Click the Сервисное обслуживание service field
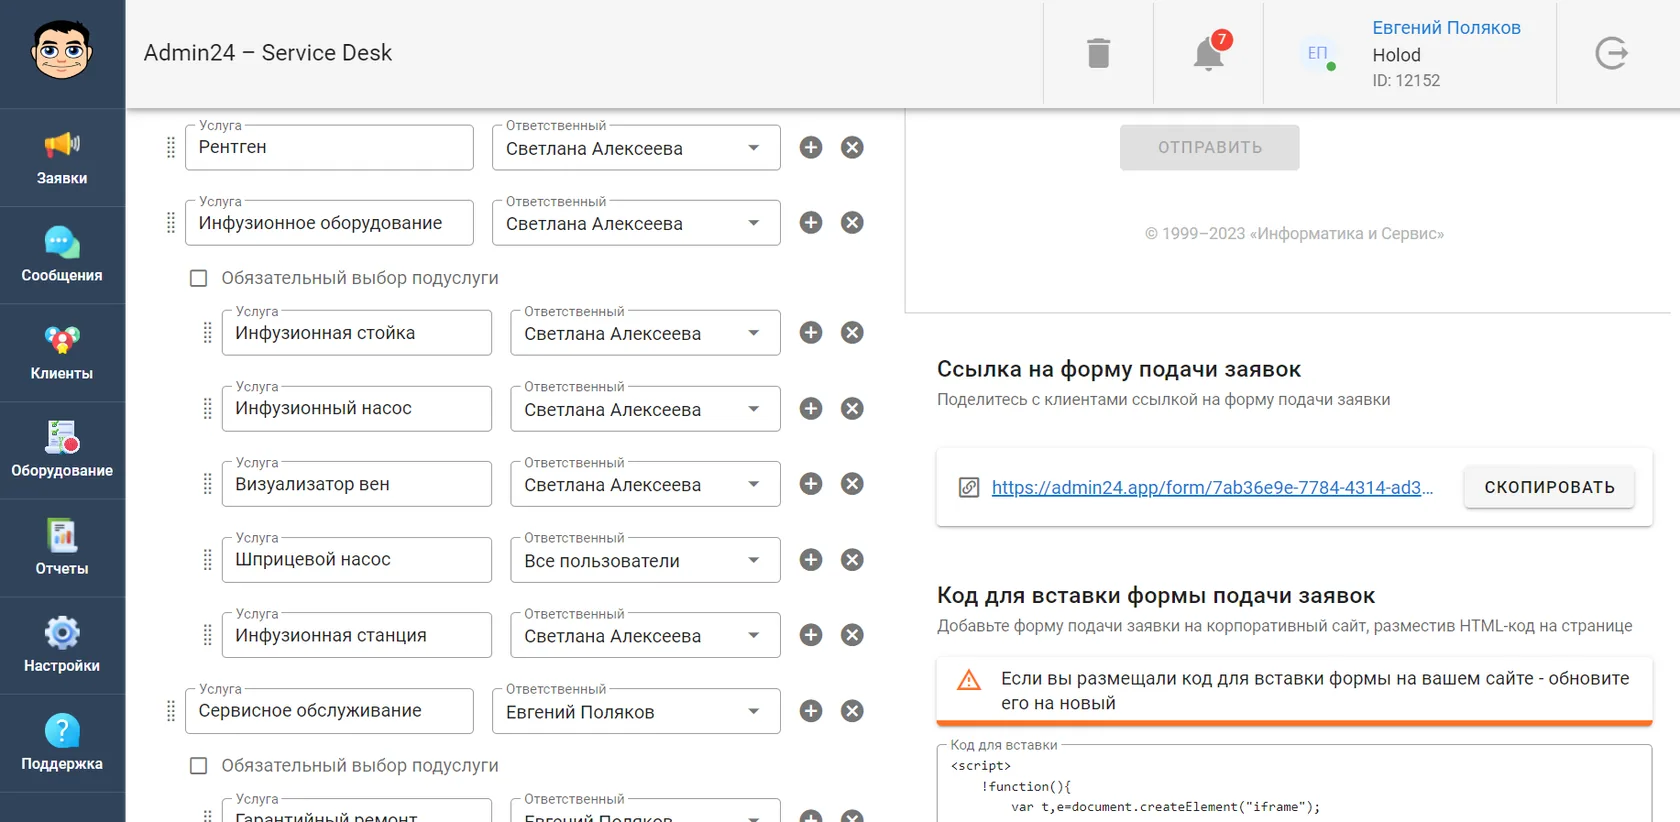Image resolution: width=1680 pixels, height=822 pixels. coord(329,710)
